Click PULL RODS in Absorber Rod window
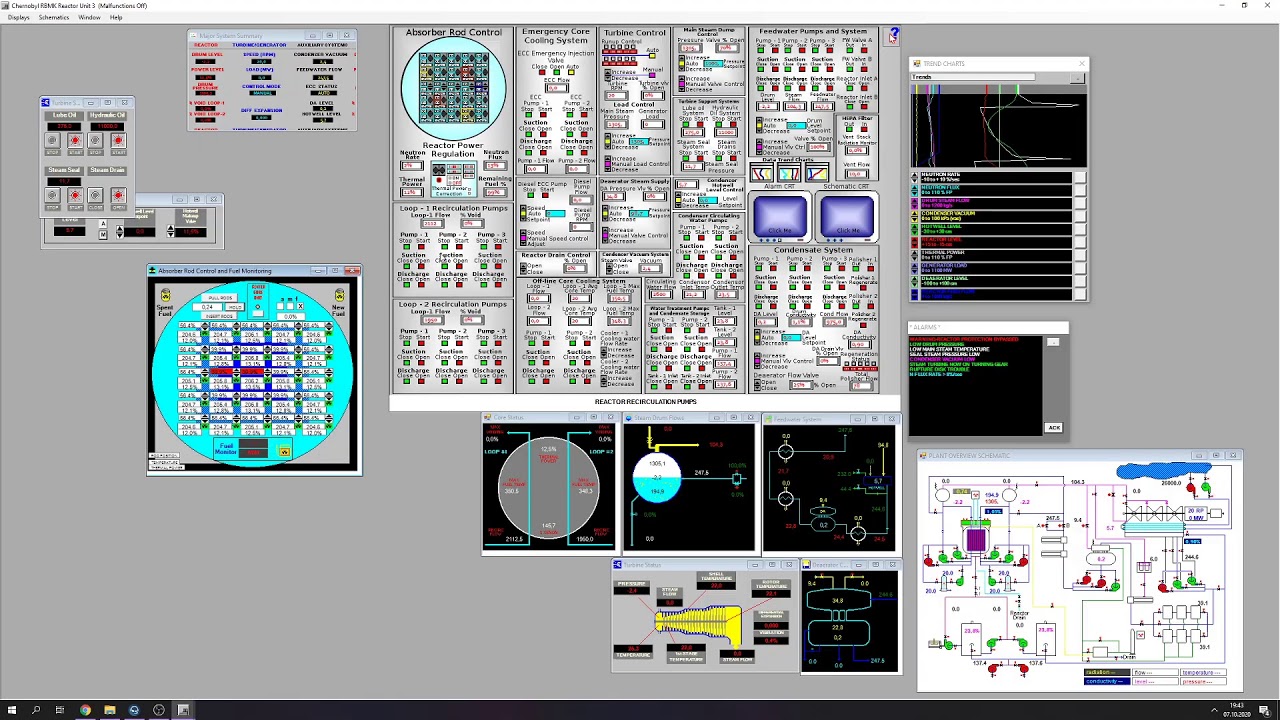1280x720 pixels. point(221,297)
